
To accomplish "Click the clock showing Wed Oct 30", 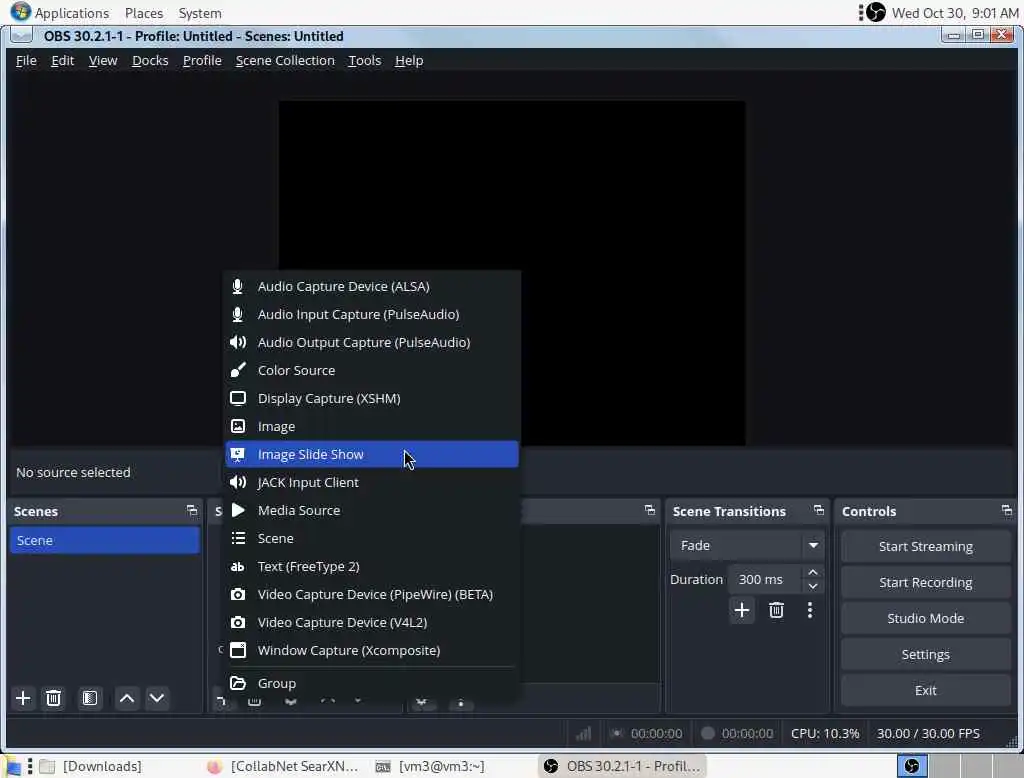I will [x=955, y=13].
